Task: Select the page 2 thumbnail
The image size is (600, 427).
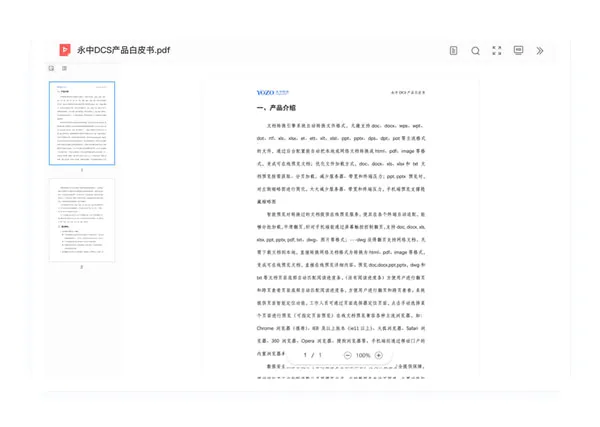Action: [82, 220]
